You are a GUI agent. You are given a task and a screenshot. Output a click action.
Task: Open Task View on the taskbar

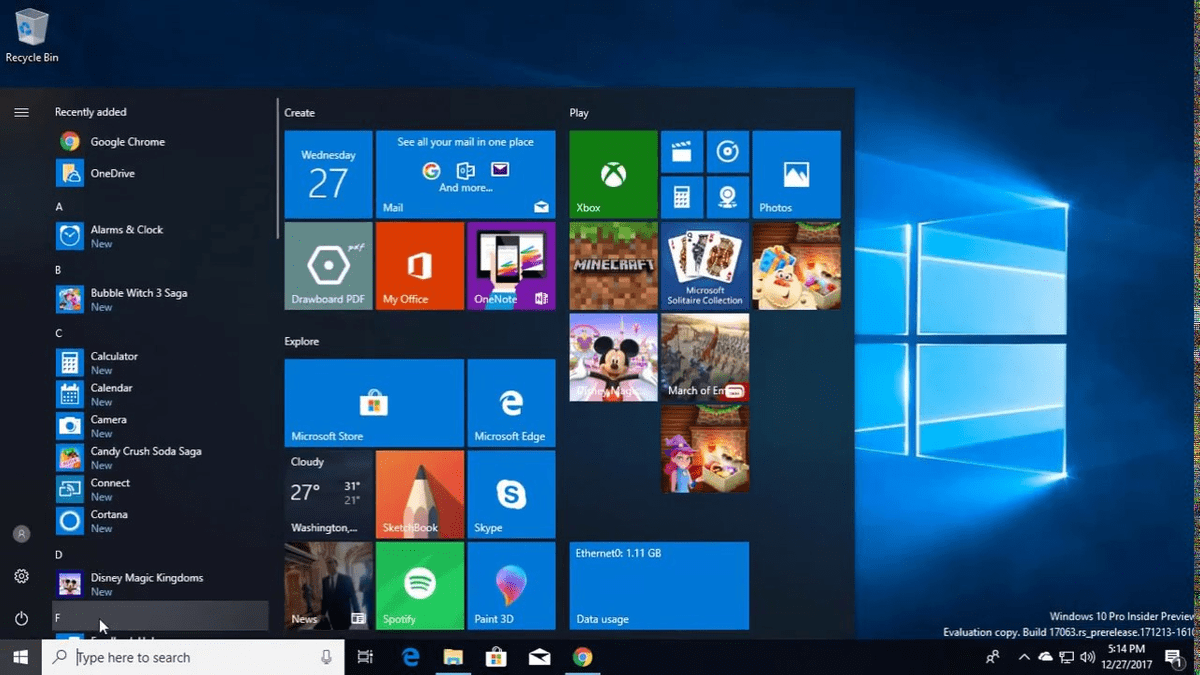coord(365,657)
